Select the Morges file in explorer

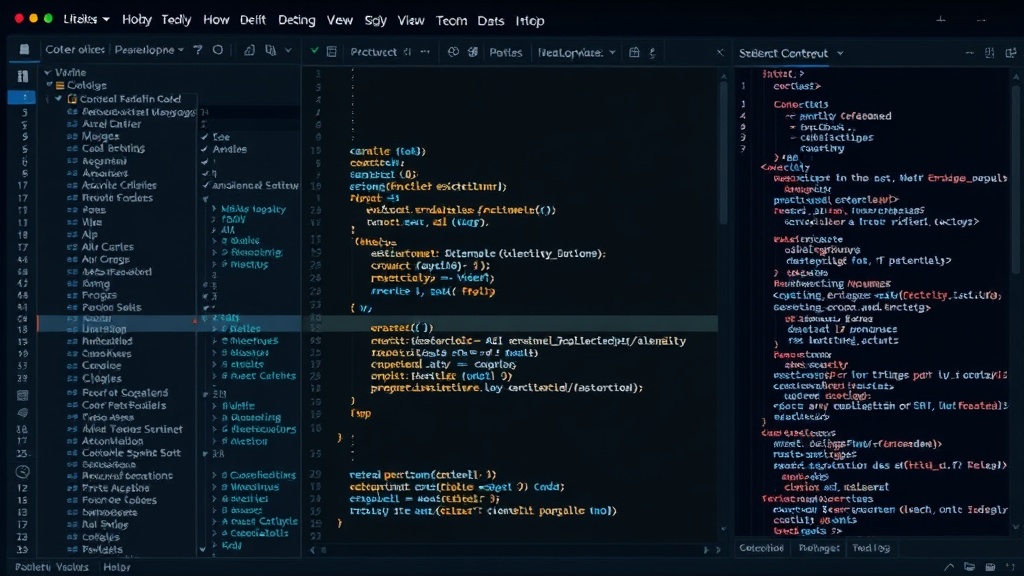coord(99,136)
